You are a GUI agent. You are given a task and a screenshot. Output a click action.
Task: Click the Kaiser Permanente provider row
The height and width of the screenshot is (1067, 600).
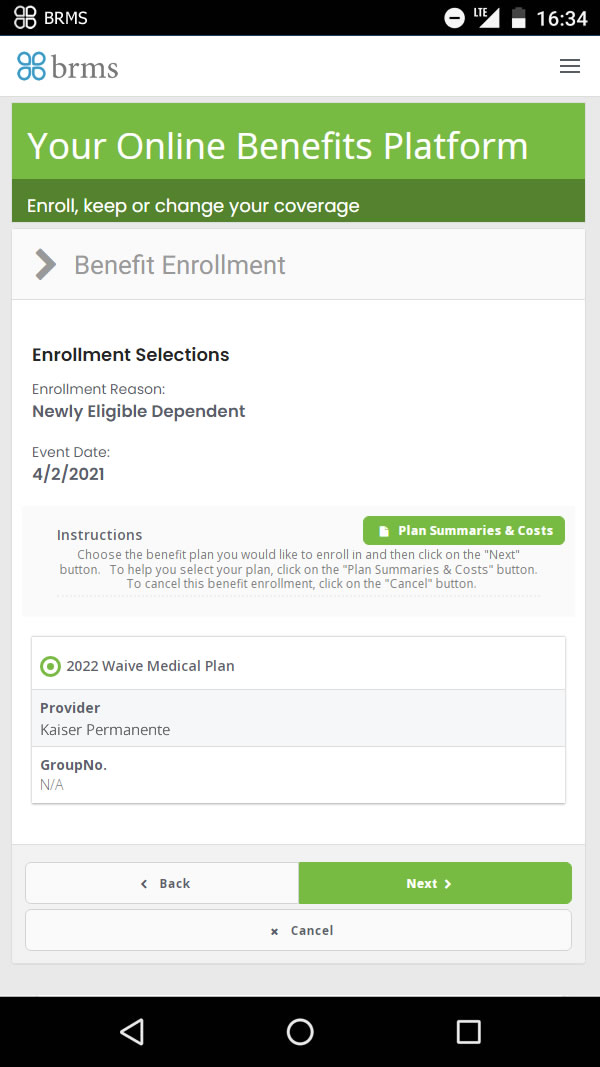299,719
